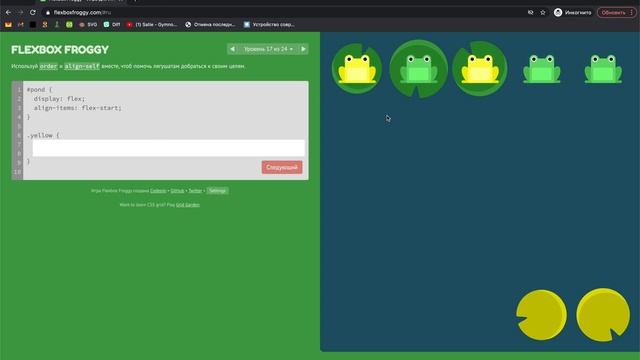Go to the next level arrow
The height and width of the screenshot is (360, 640).
point(303,49)
